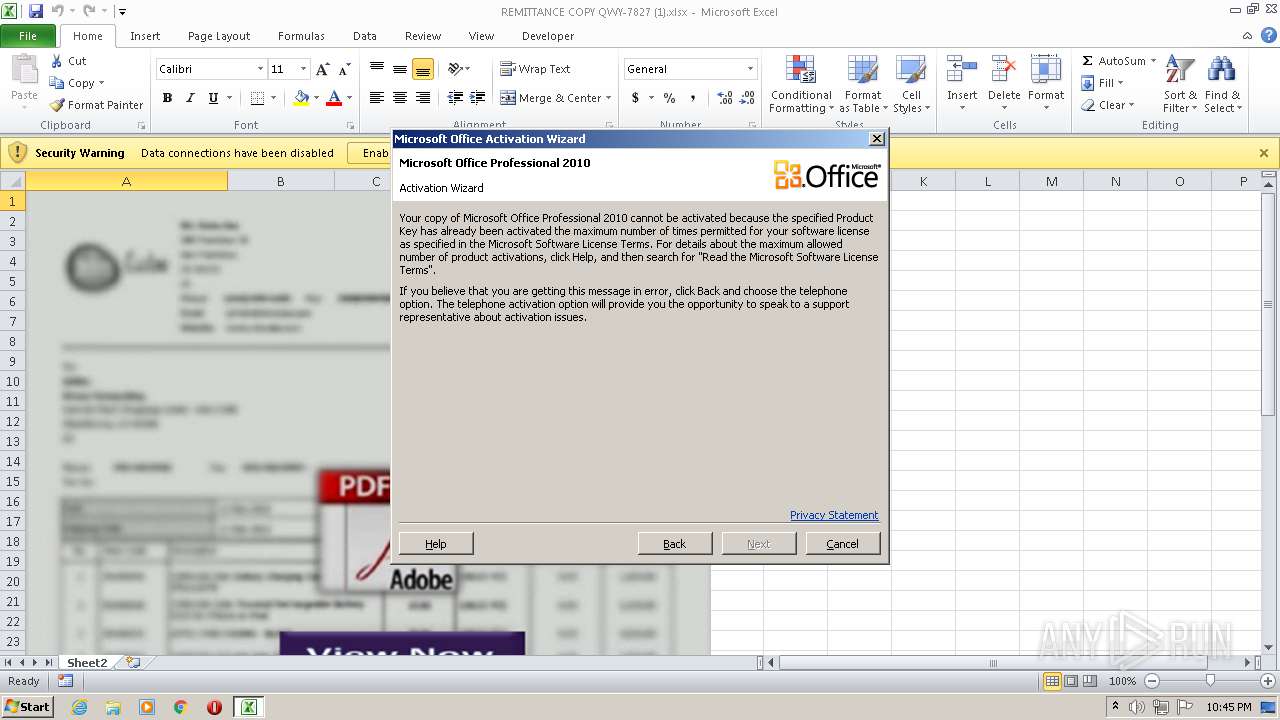Open Format as Table gallery
Viewport: 1280px width, 720px height.
pyautogui.click(x=863, y=85)
